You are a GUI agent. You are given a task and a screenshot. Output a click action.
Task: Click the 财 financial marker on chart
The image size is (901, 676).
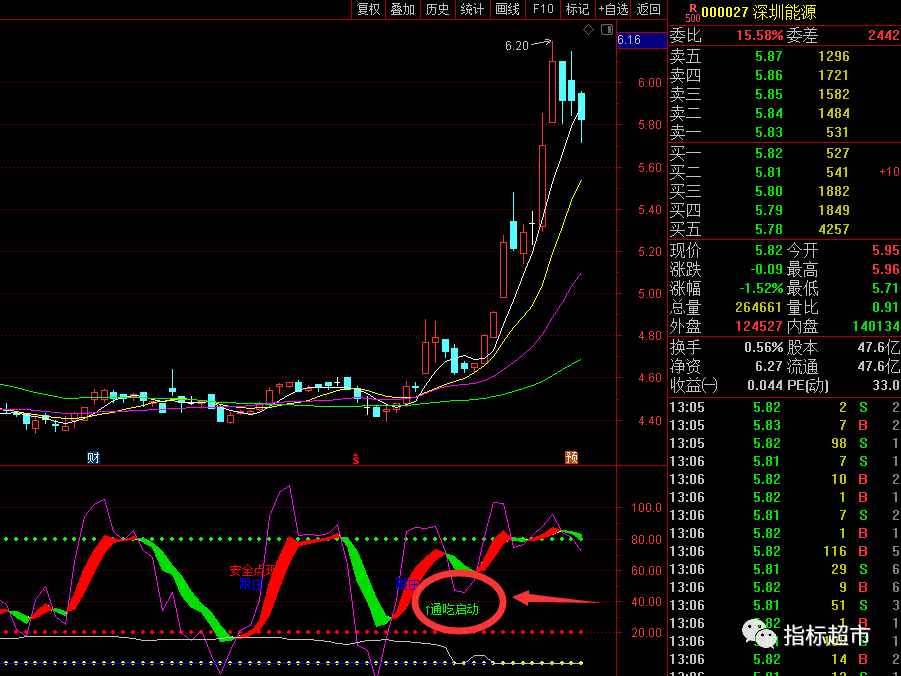click(x=93, y=458)
